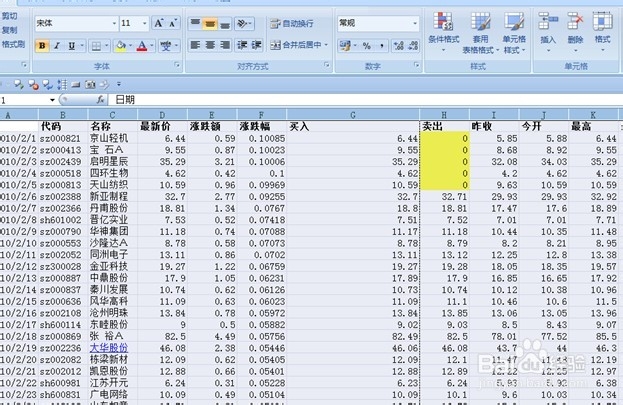Toggle top vertical alignment
The width and height of the screenshot is (623, 405).
coord(195,24)
